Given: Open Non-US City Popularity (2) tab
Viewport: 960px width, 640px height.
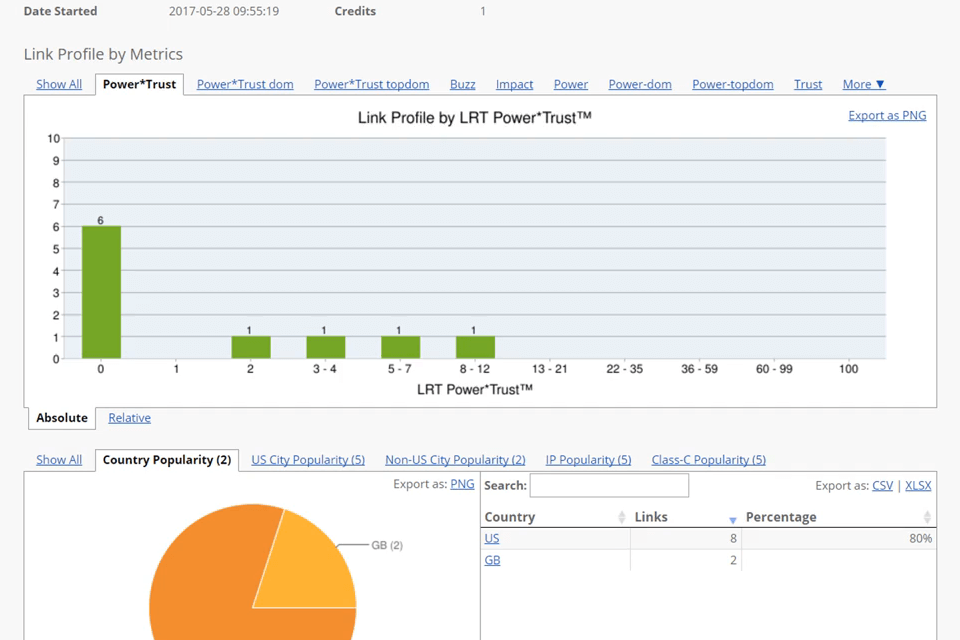Looking at the screenshot, I should click(455, 459).
